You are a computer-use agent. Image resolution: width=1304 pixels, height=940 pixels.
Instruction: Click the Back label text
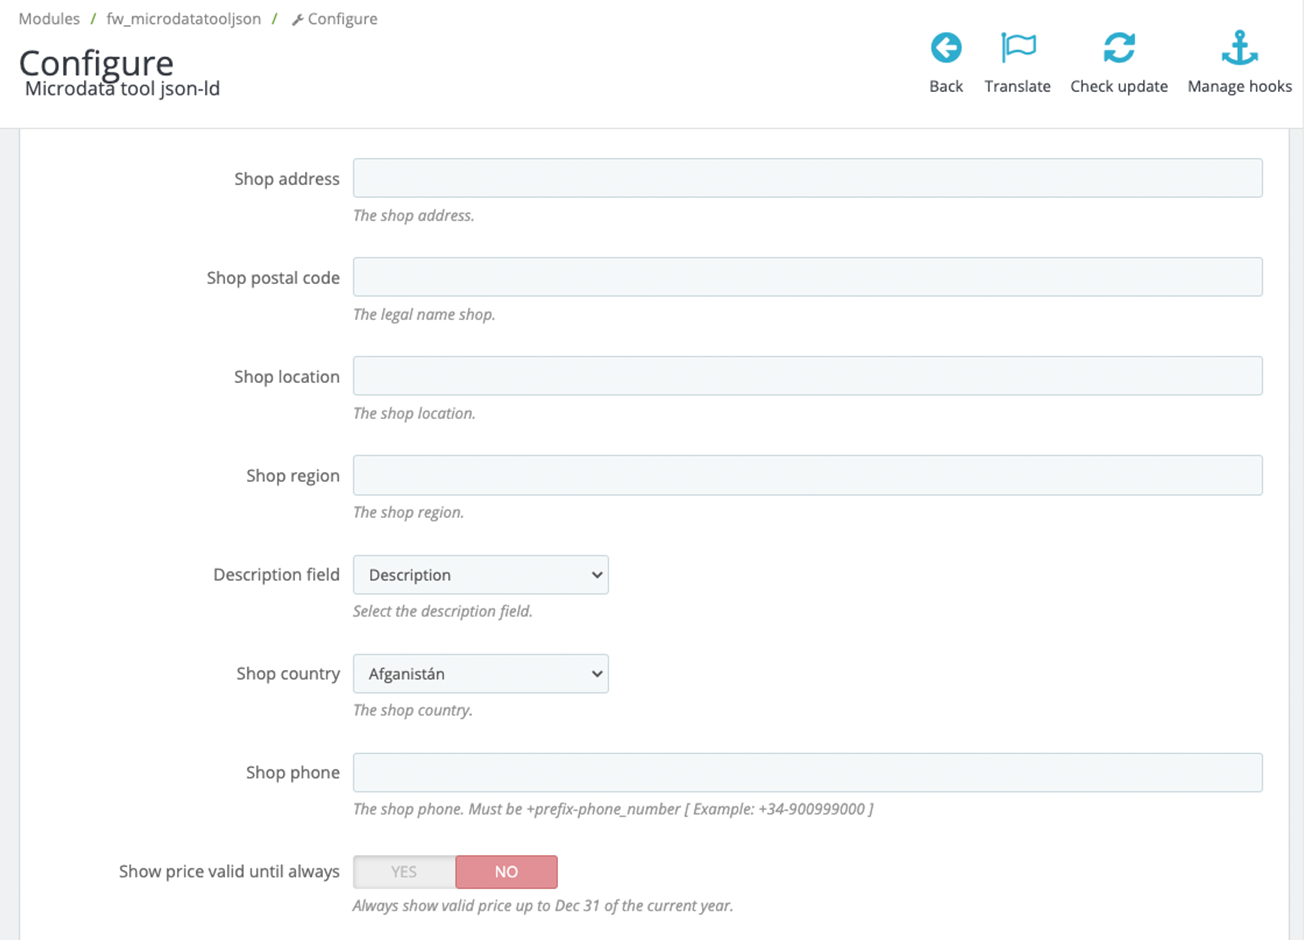946,86
